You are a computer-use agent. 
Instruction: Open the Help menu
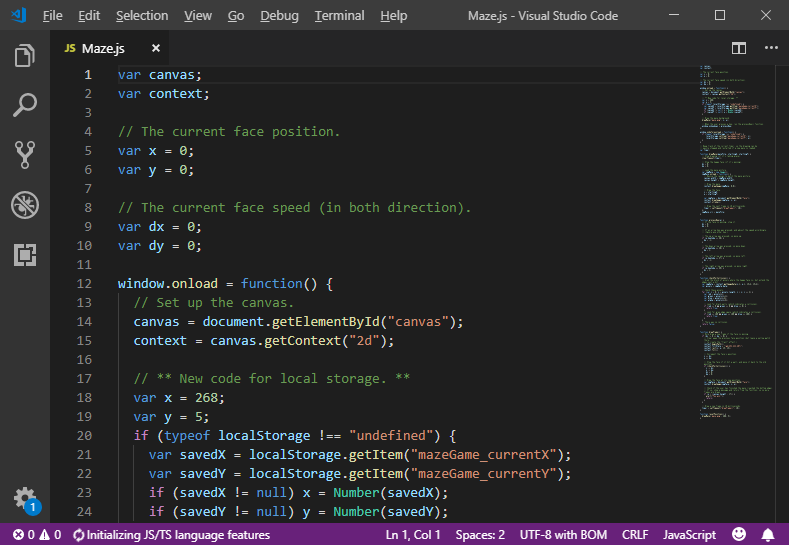pos(393,16)
